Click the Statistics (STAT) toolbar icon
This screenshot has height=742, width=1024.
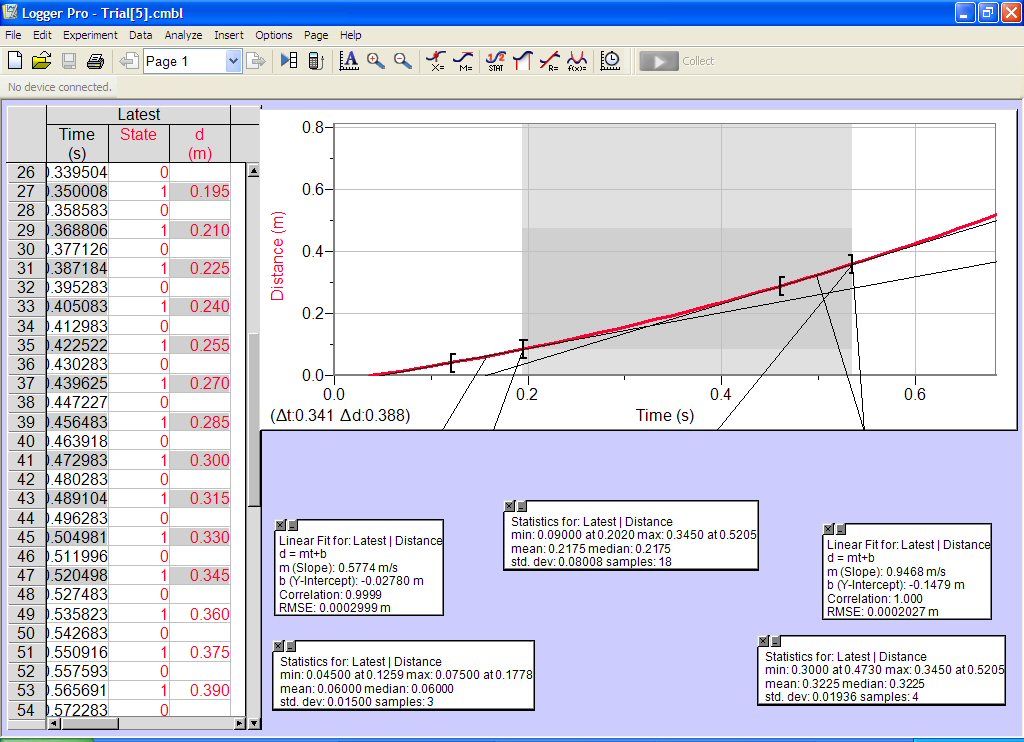(495, 61)
